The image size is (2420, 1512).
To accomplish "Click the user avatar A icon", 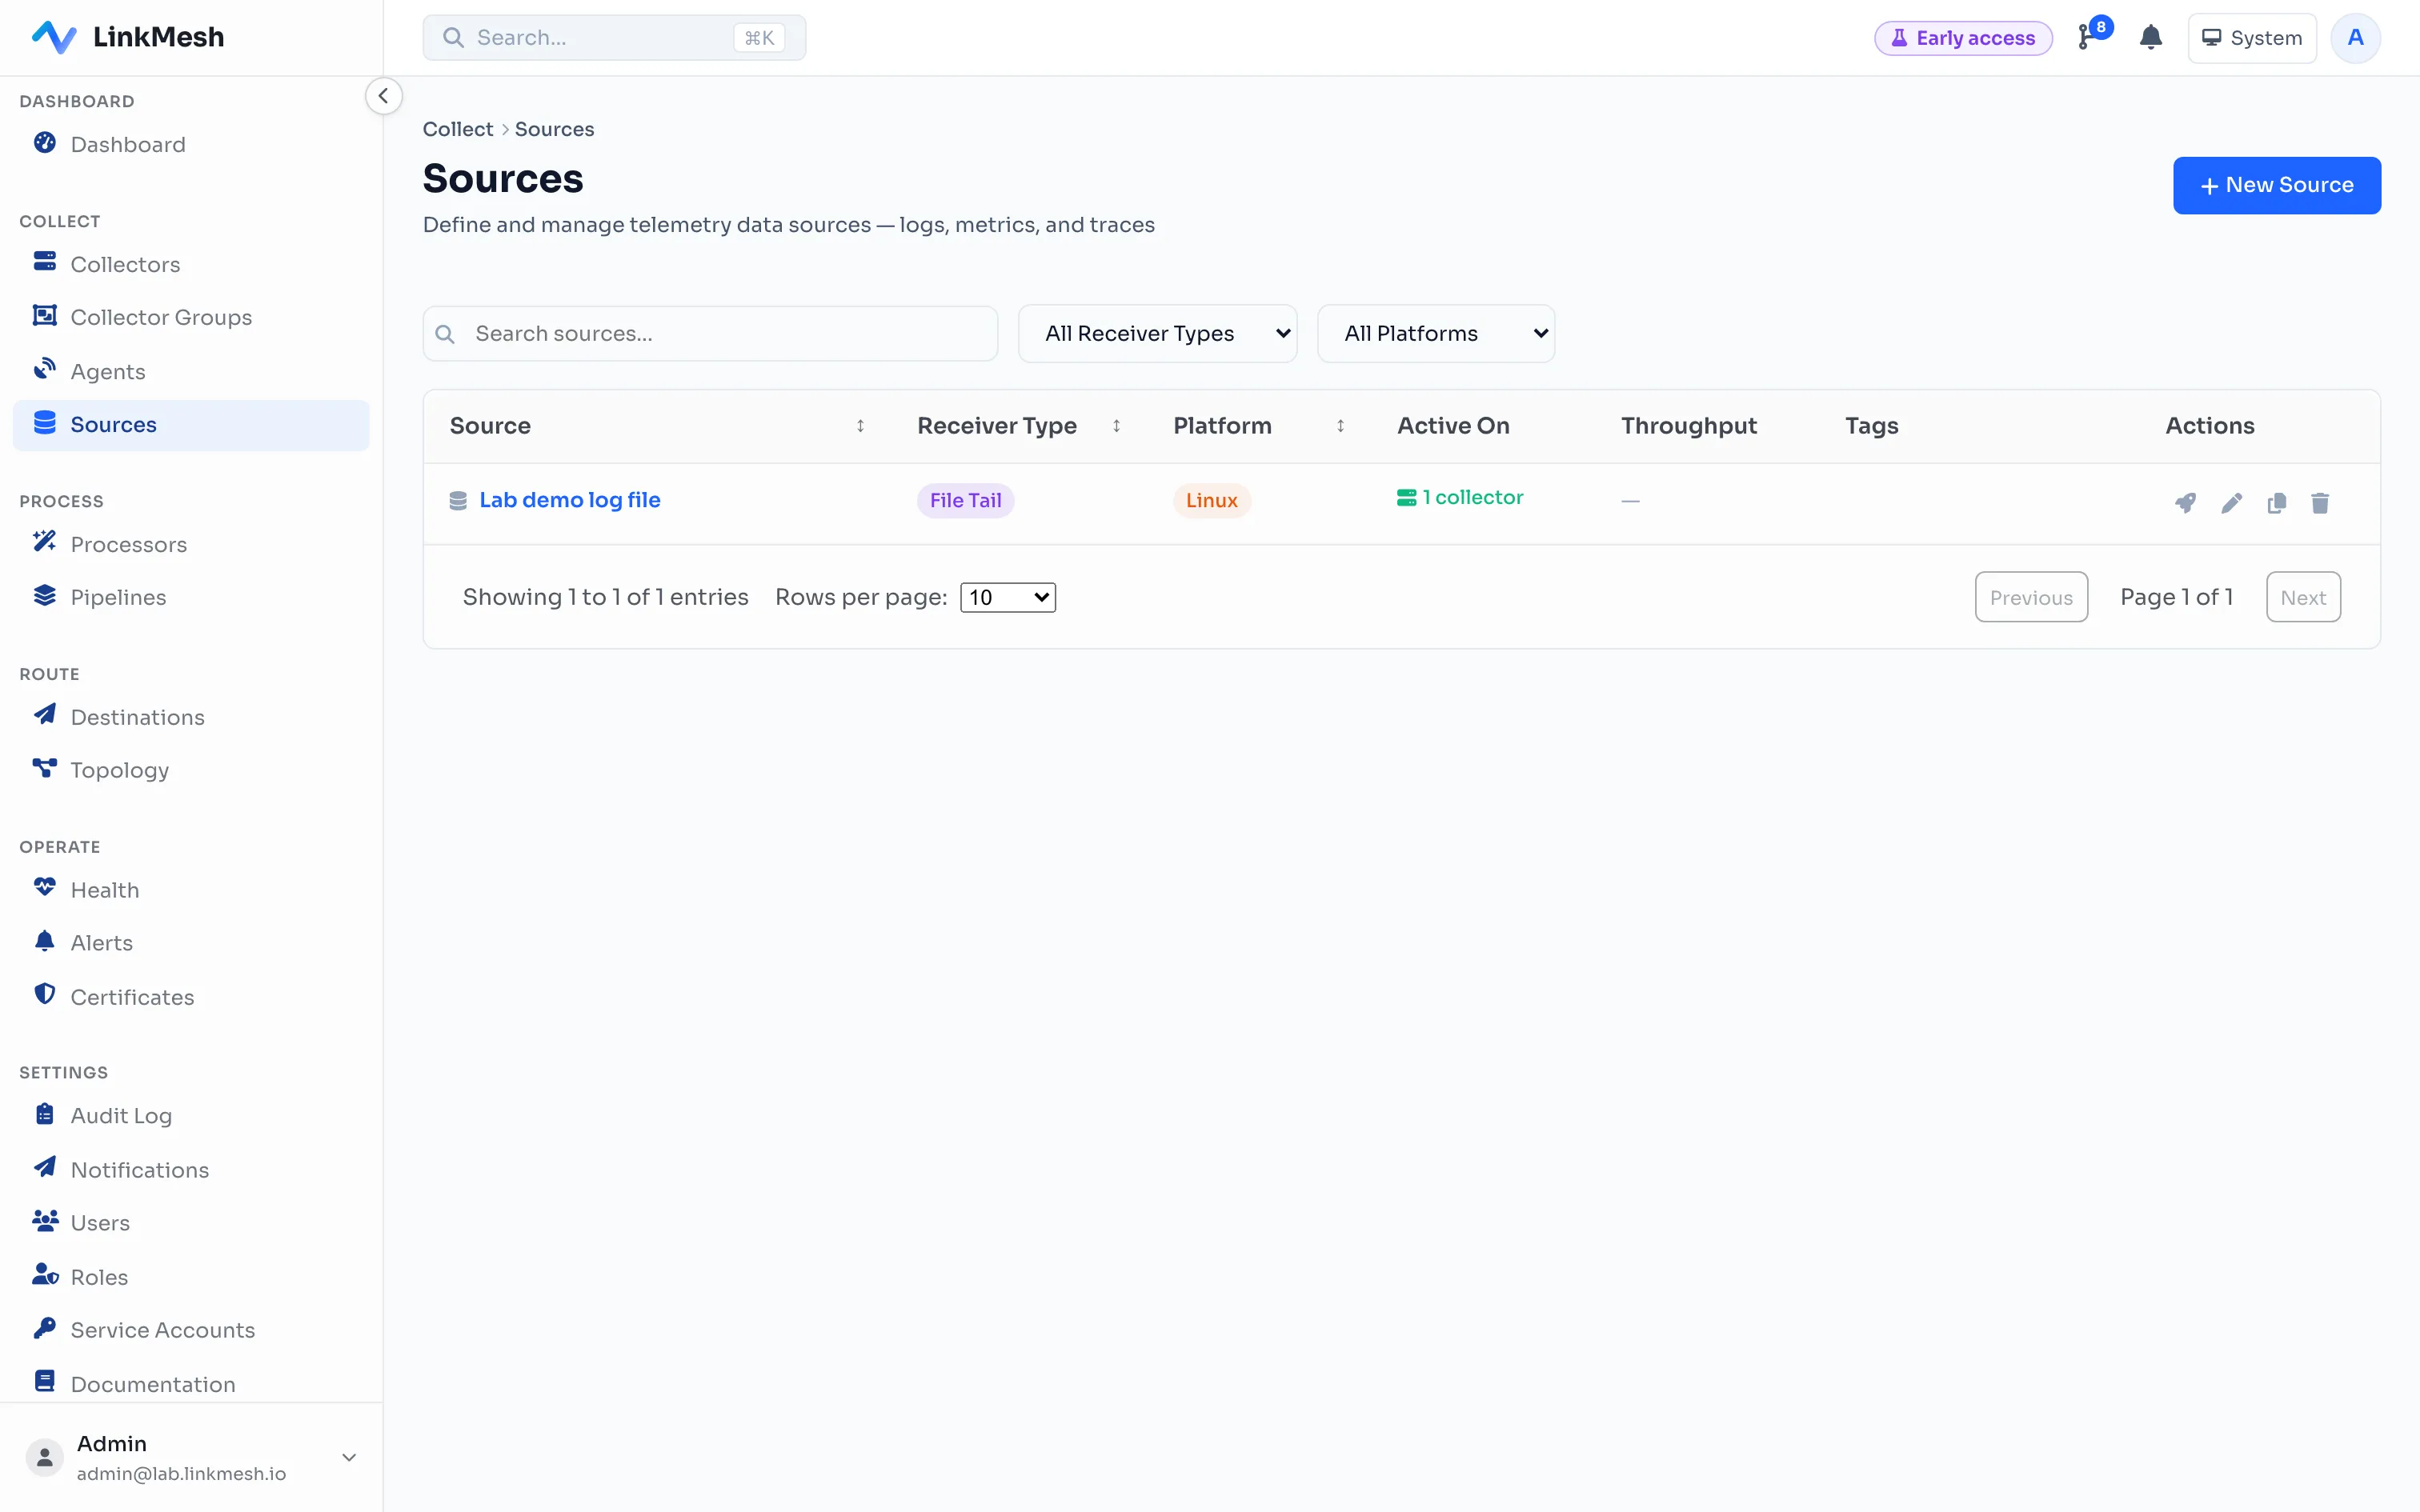I will (2355, 38).
